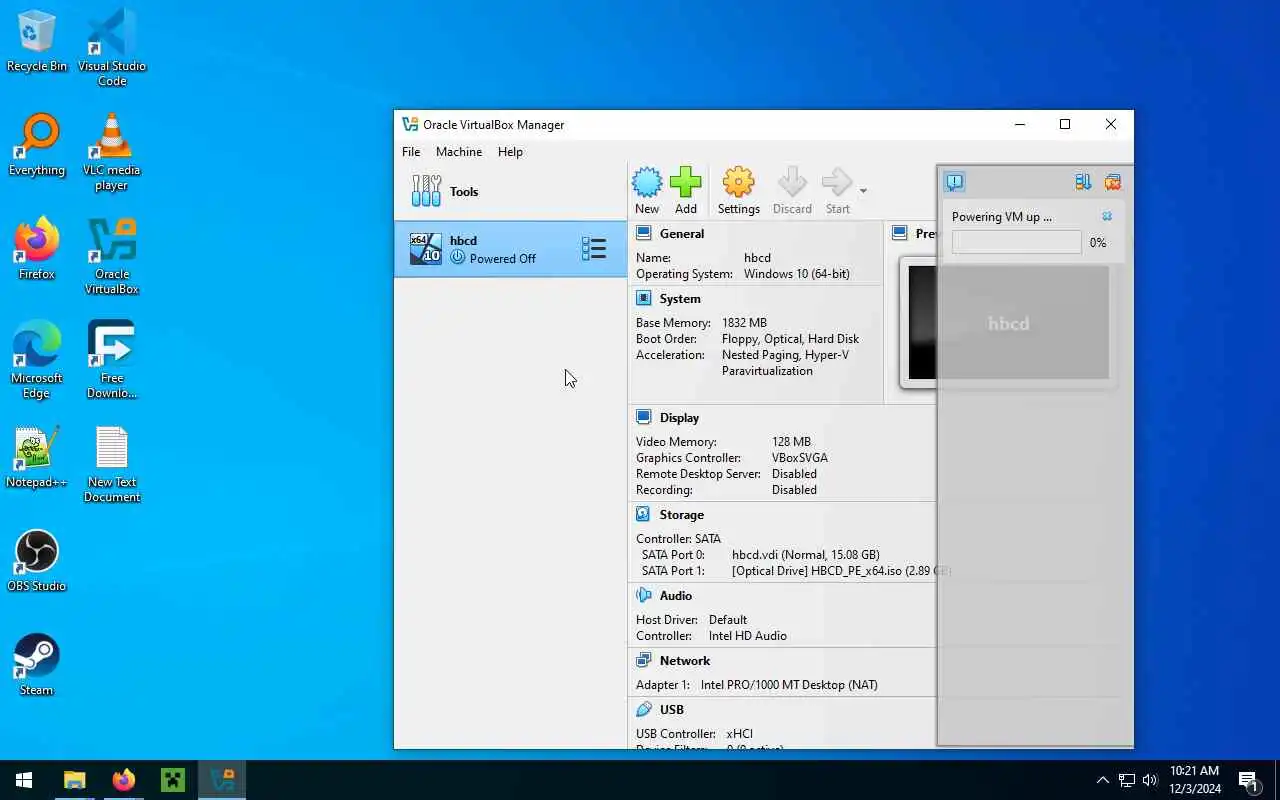Open Recycle Bin desktop icon
The width and height of the screenshot is (1280, 800).
tap(37, 42)
